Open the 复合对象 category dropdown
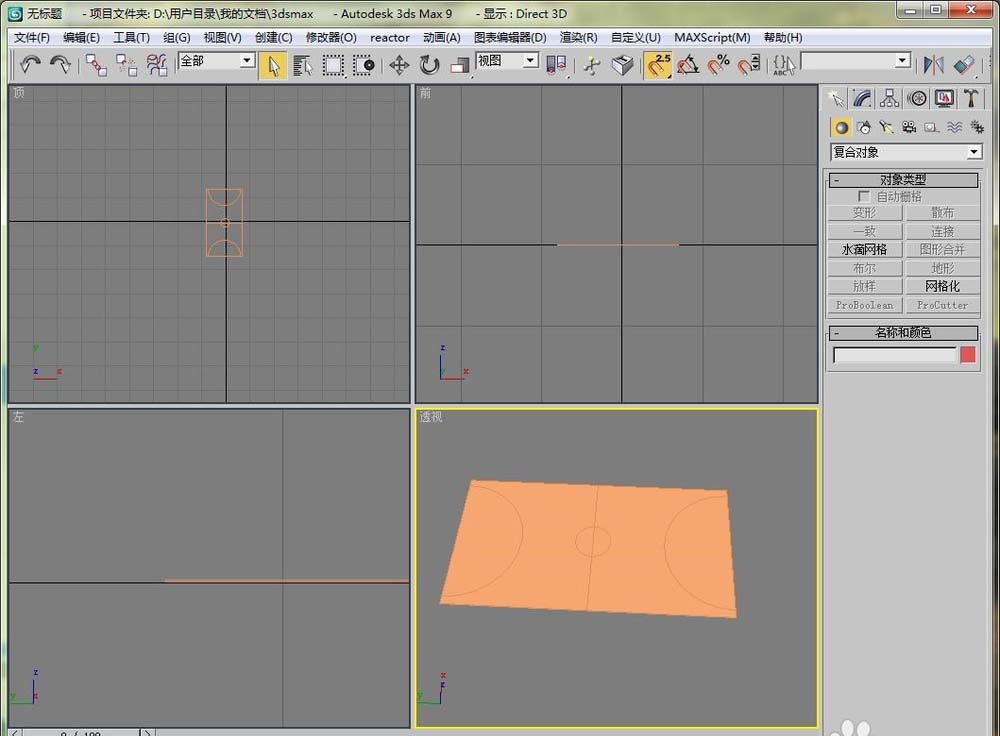The height and width of the screenshot is (736, 1000). coord(973,152)
